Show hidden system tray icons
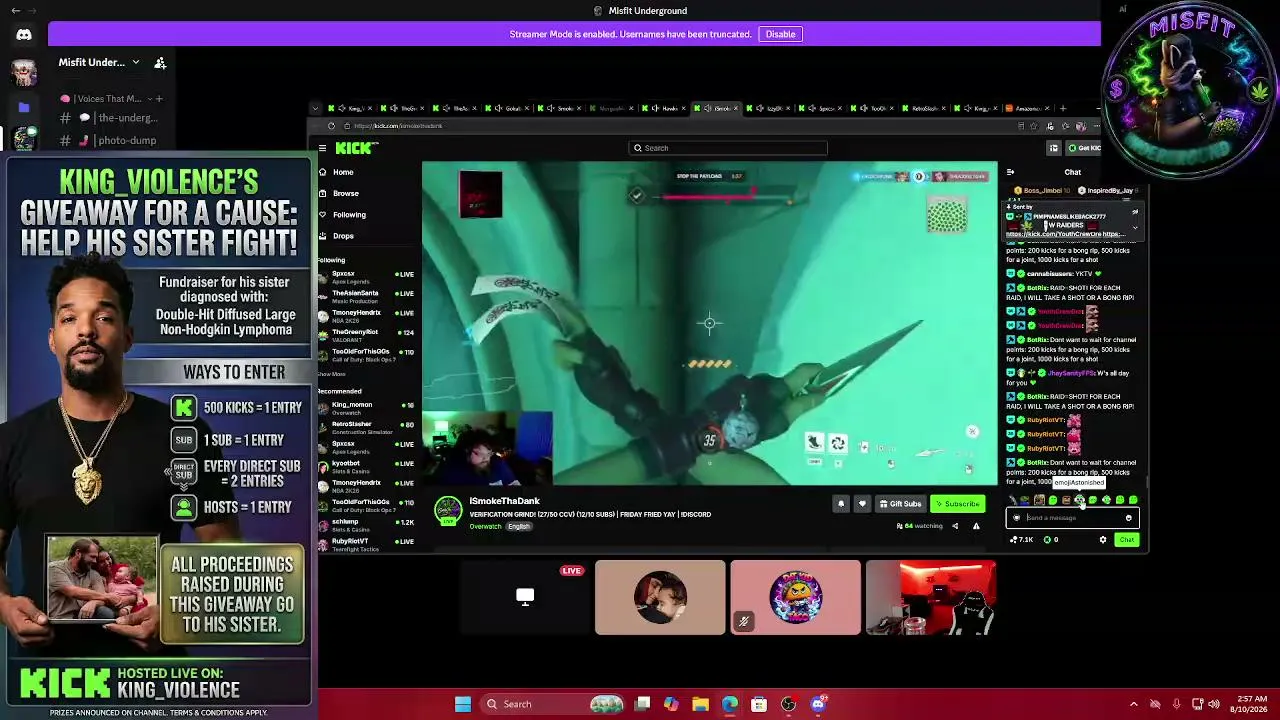This screenshot has height=720, width=1280. coord(1134,704)
